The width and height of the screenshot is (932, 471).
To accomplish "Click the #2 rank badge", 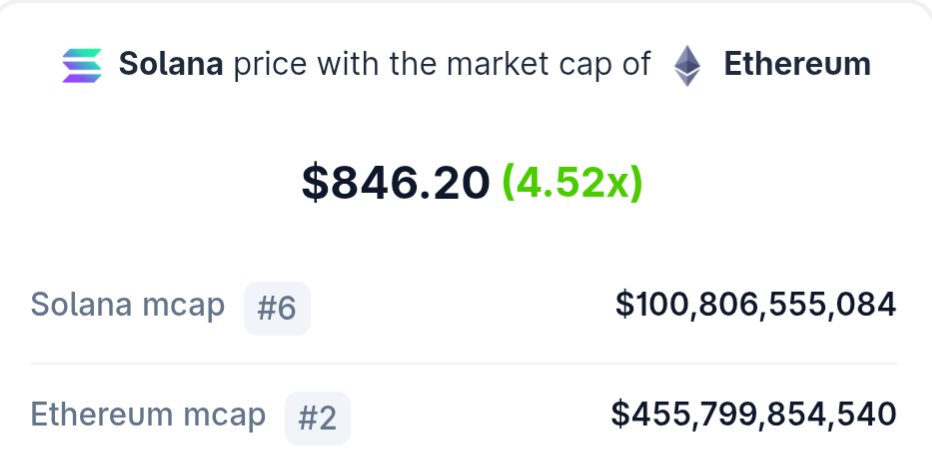I will point(317,418).
